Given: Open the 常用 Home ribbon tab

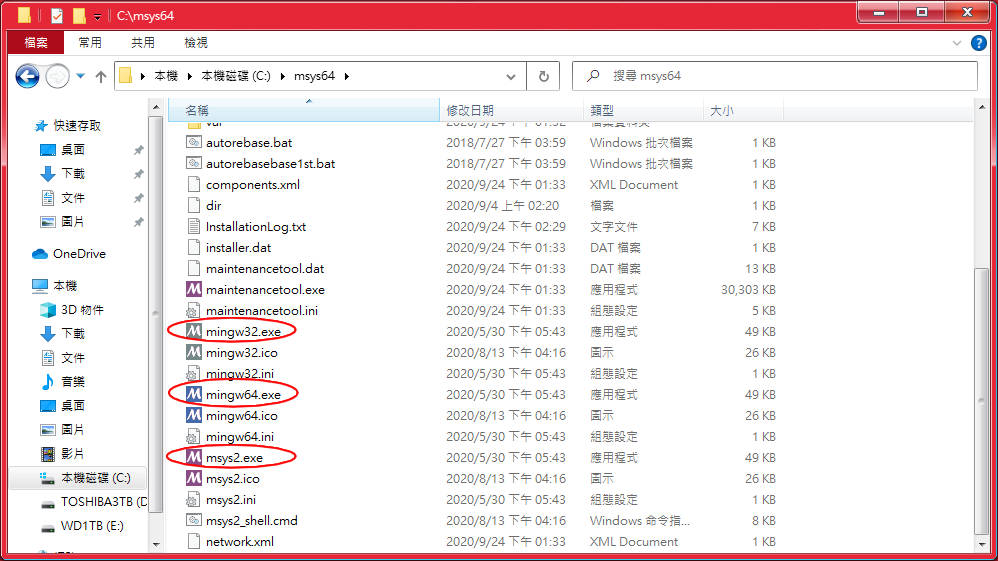Looking at the screenshot, I should coord(90,43).
